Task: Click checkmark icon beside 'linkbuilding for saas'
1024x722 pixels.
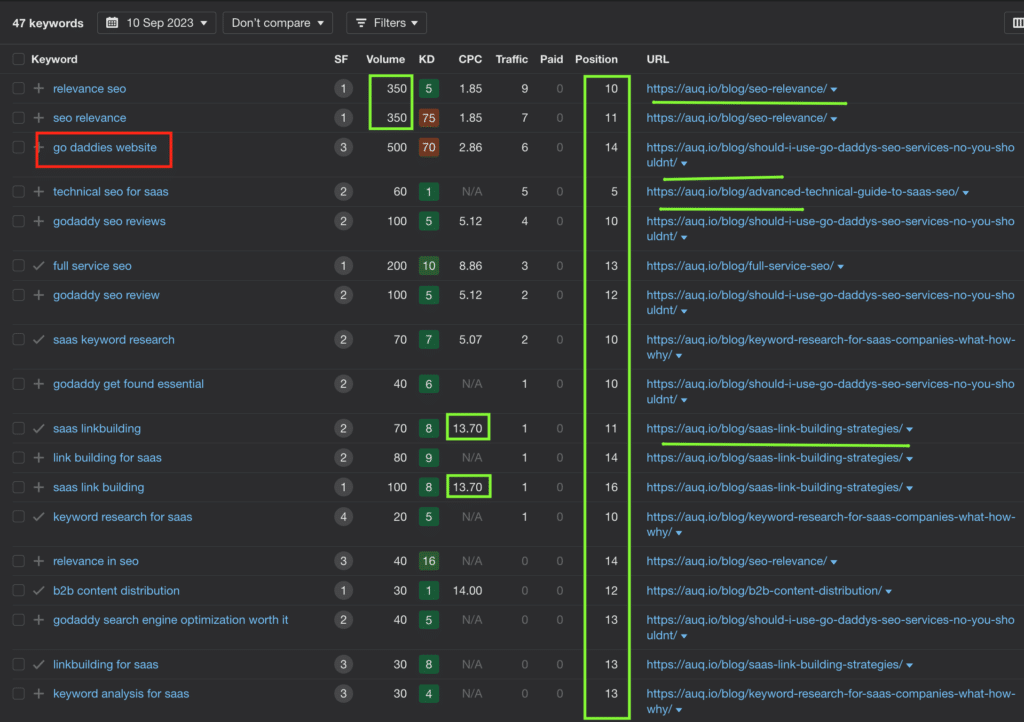Action: [39, 664]
